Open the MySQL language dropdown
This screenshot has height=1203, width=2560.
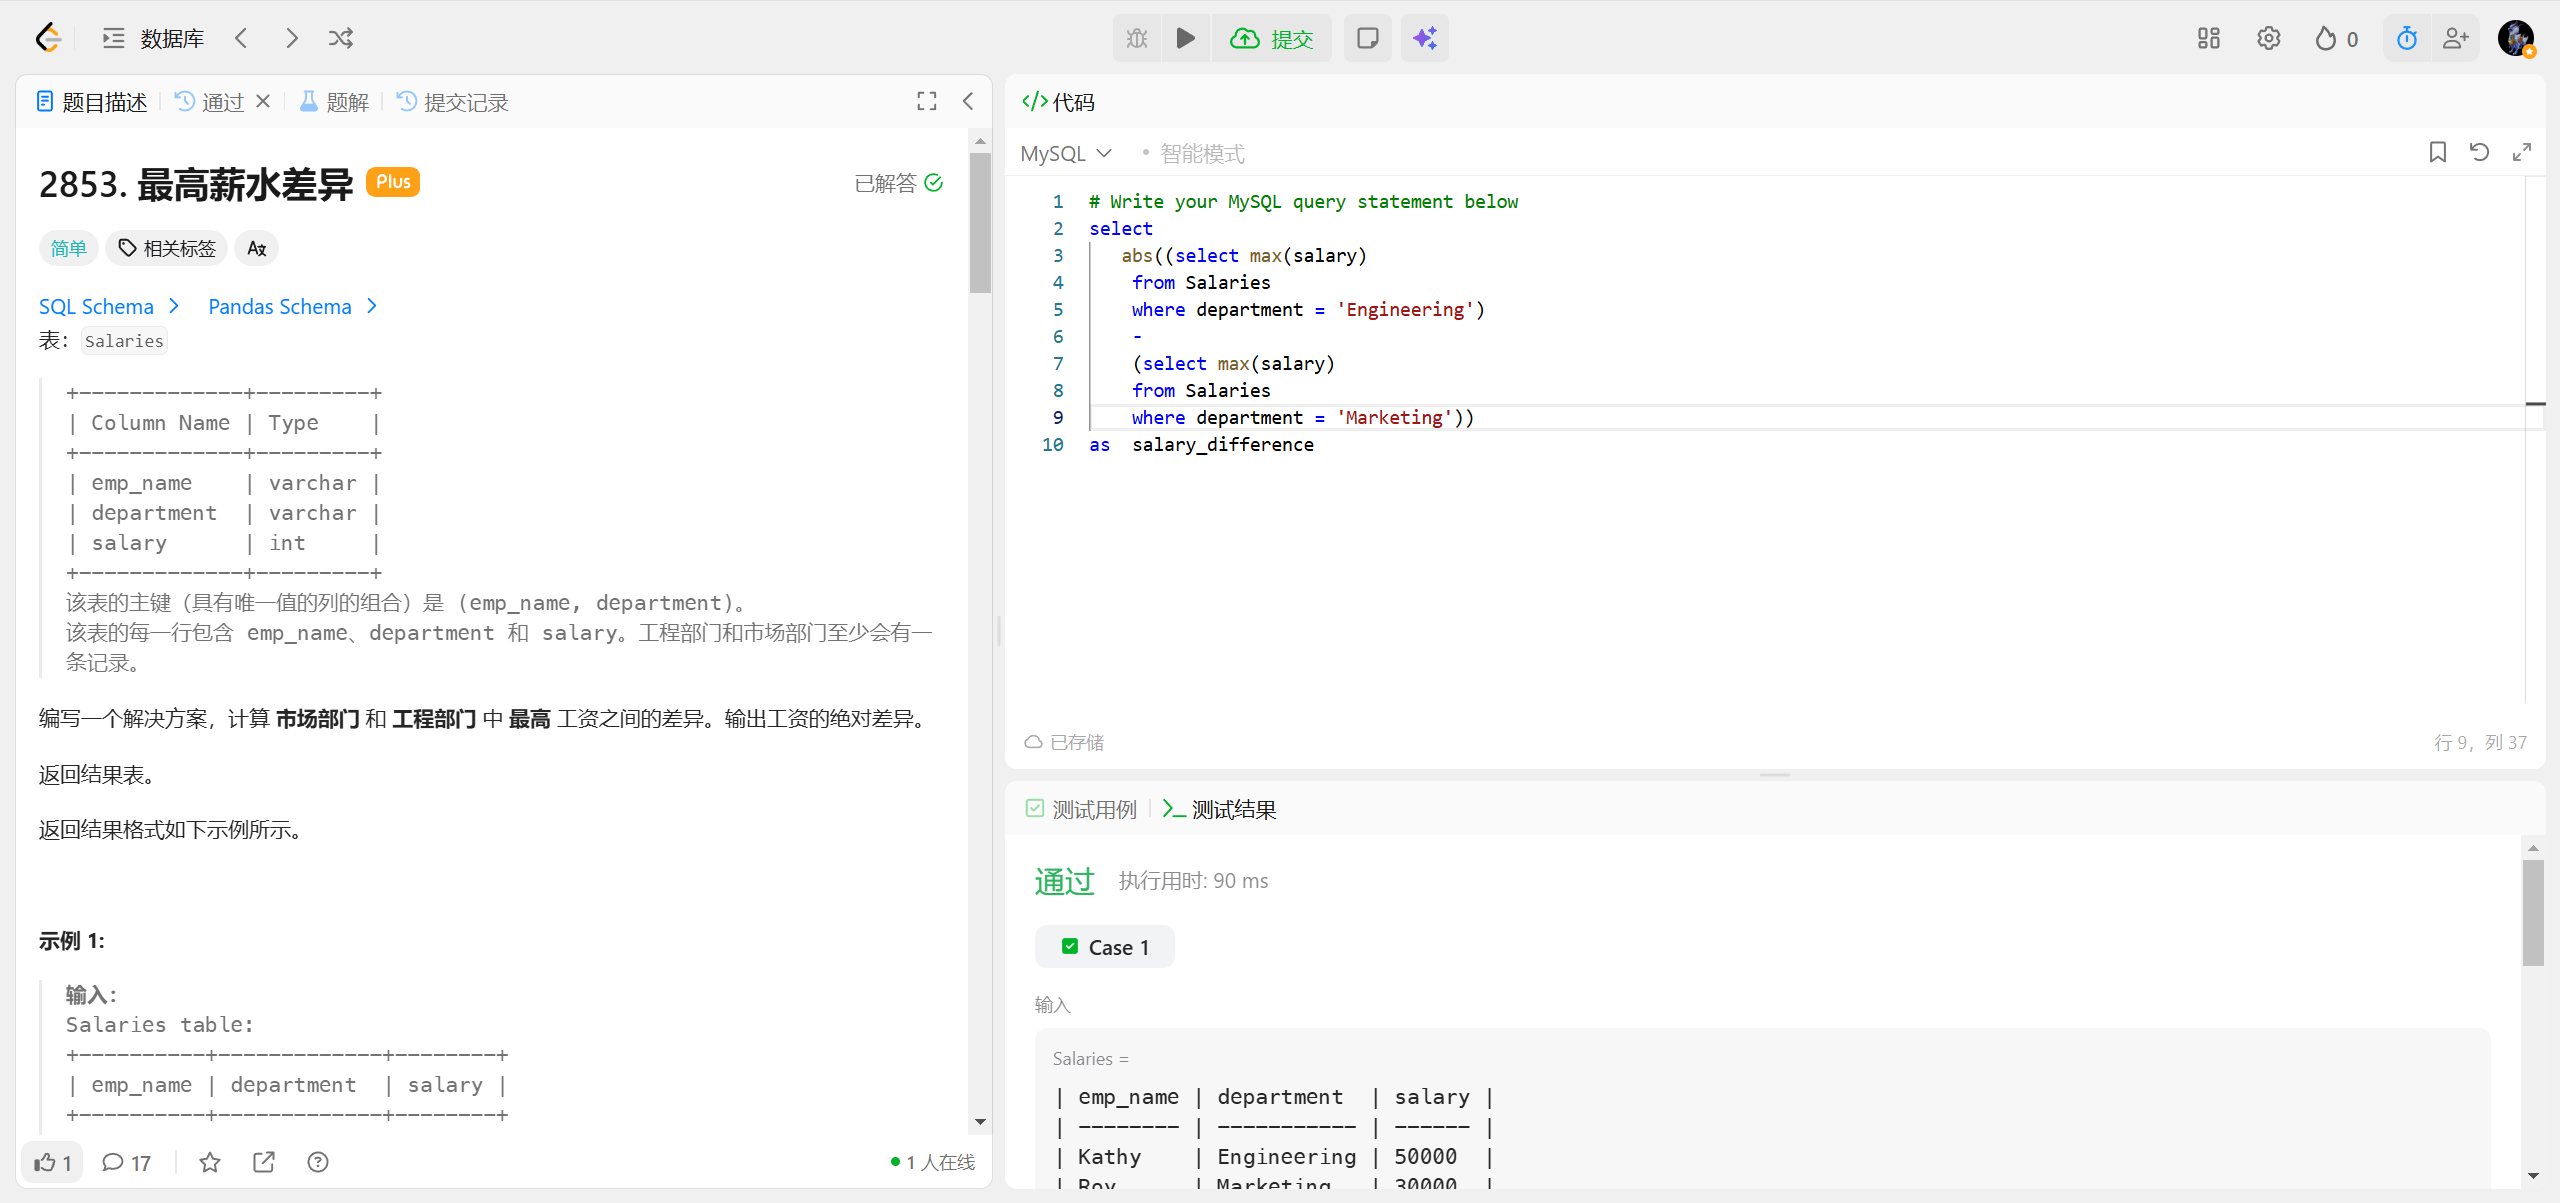coord(1065,153)
